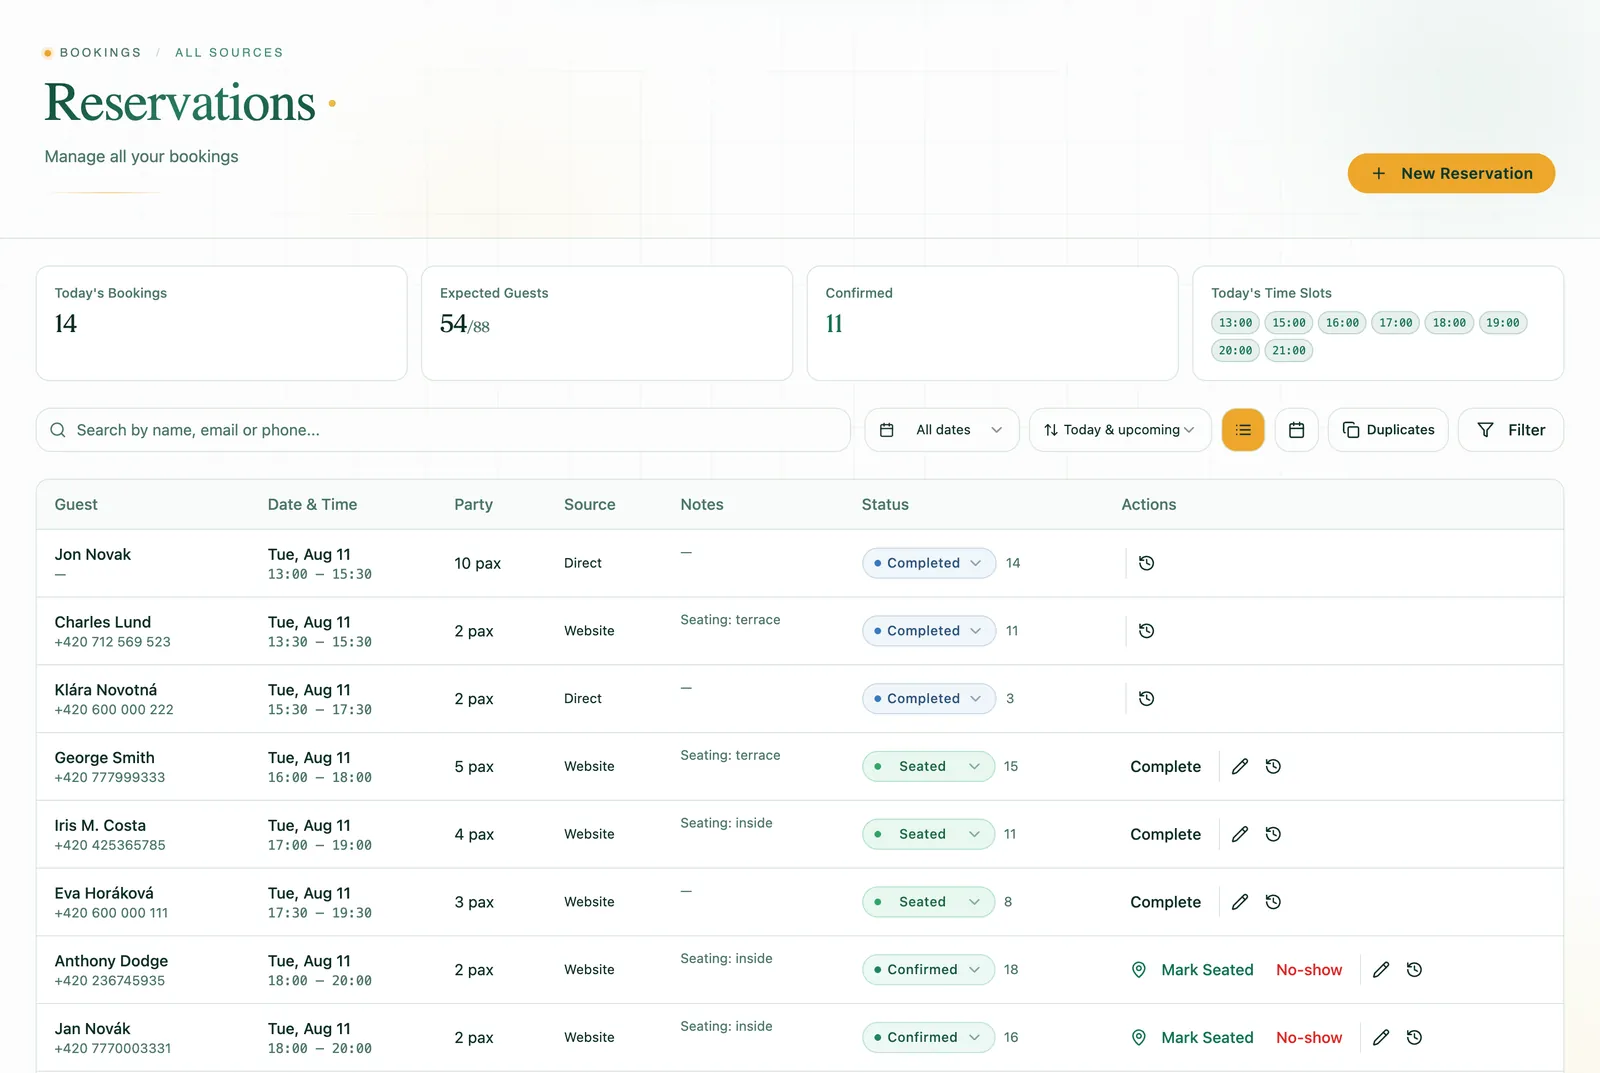This screenshot has height=1073, width=1600.
Task: Click the Date & Time column header
Action: pyautogui.click(x=312, y=505)
